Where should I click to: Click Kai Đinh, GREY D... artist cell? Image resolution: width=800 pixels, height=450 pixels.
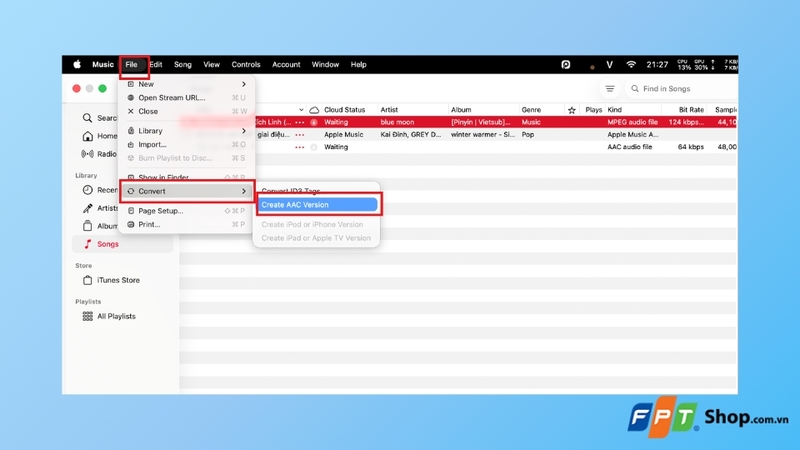coord(411,135)
